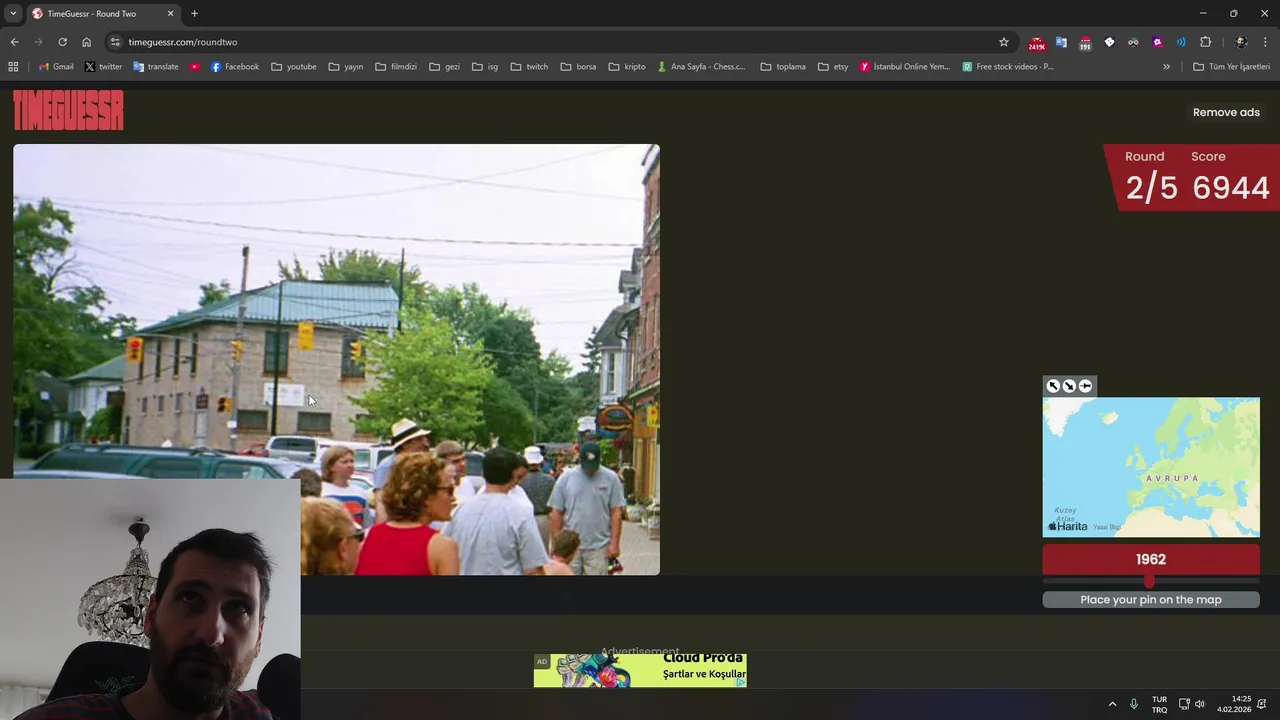The height and width of the screenshot is (720, 1280).
Task: Open the youtube bookmarks folder
Action: click(294, 67)
